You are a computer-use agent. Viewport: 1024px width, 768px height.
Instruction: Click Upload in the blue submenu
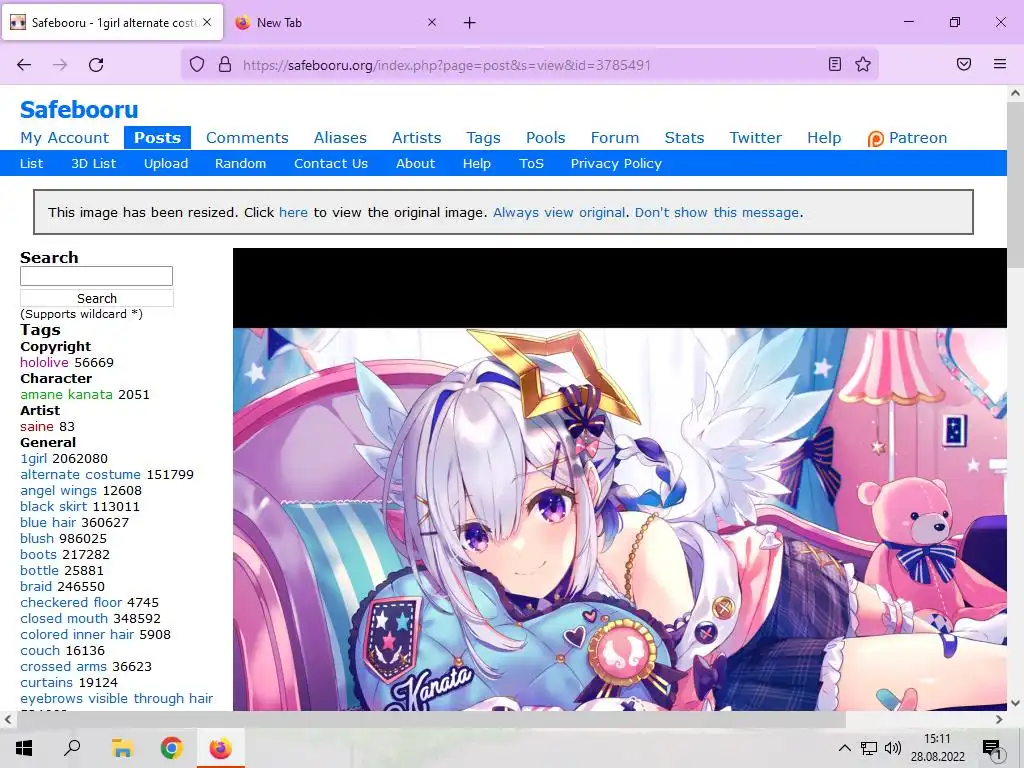(x=166, y=164)
